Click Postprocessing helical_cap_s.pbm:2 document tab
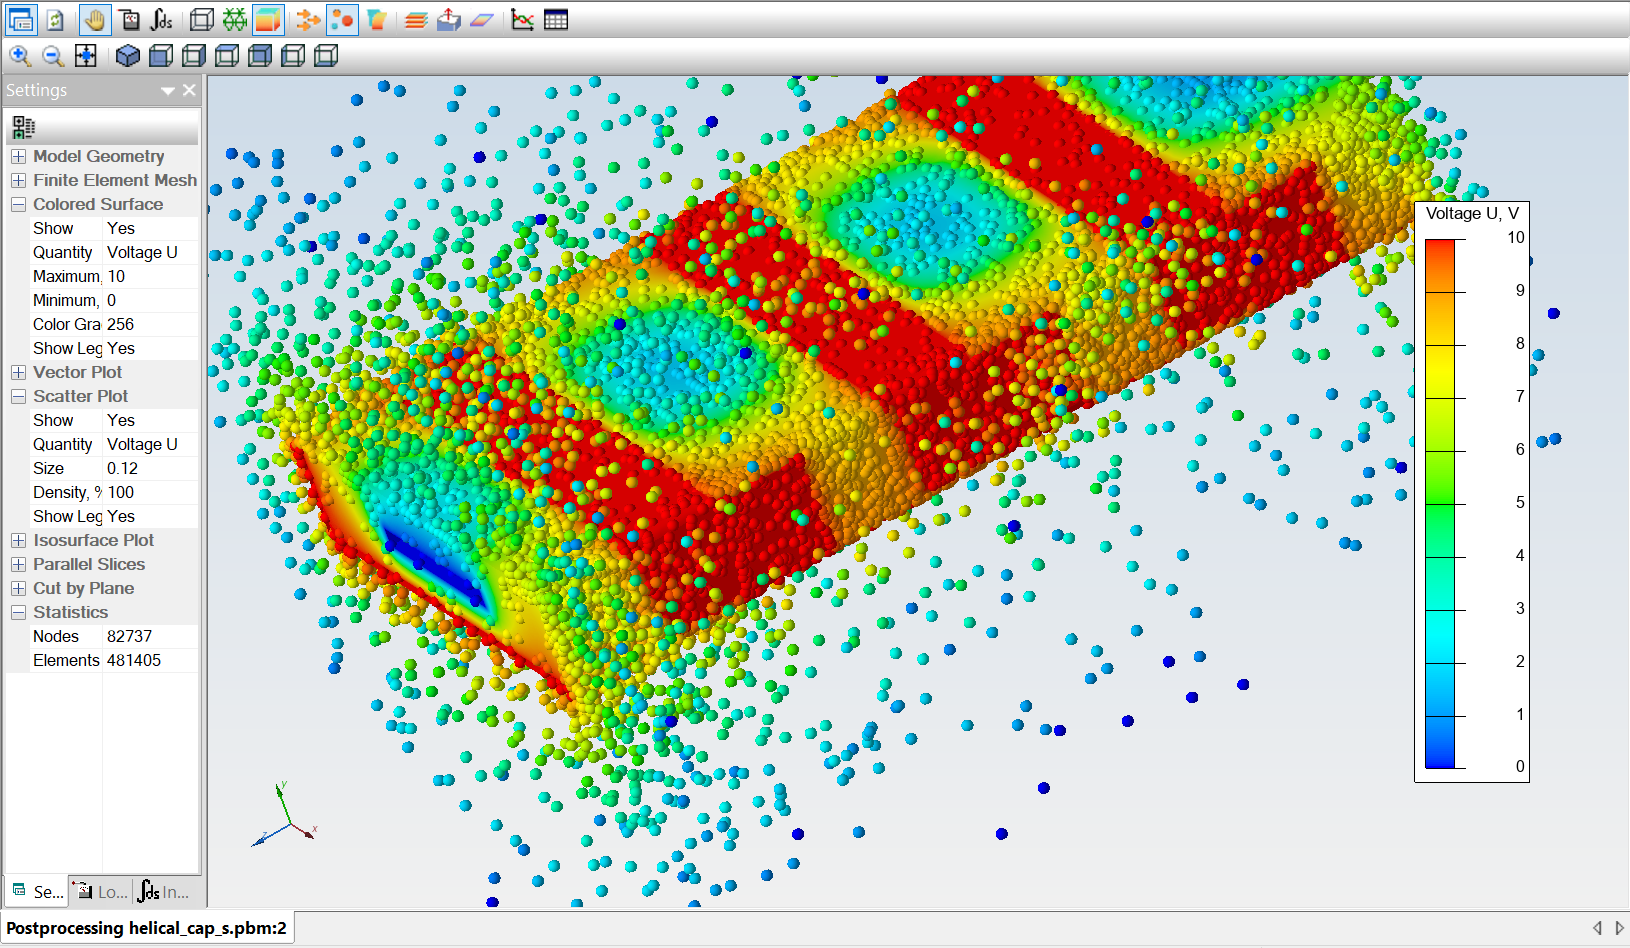Image resolution: width=1630 pixels, height=948 pixels. click(x=147, y=928)
